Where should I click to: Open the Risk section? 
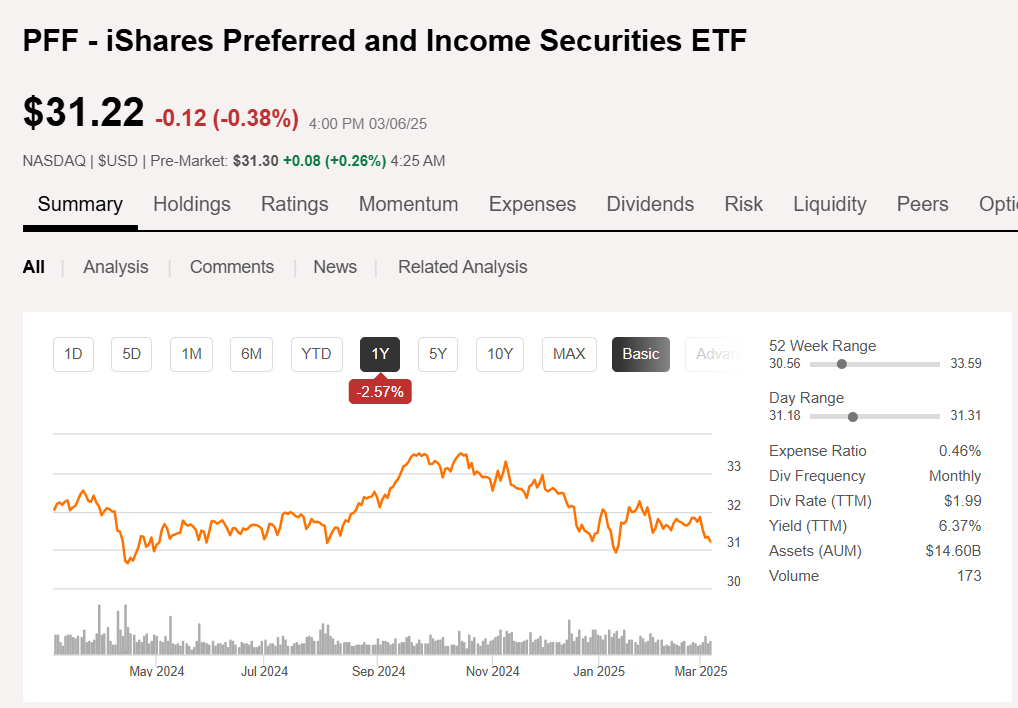[744, 204]
